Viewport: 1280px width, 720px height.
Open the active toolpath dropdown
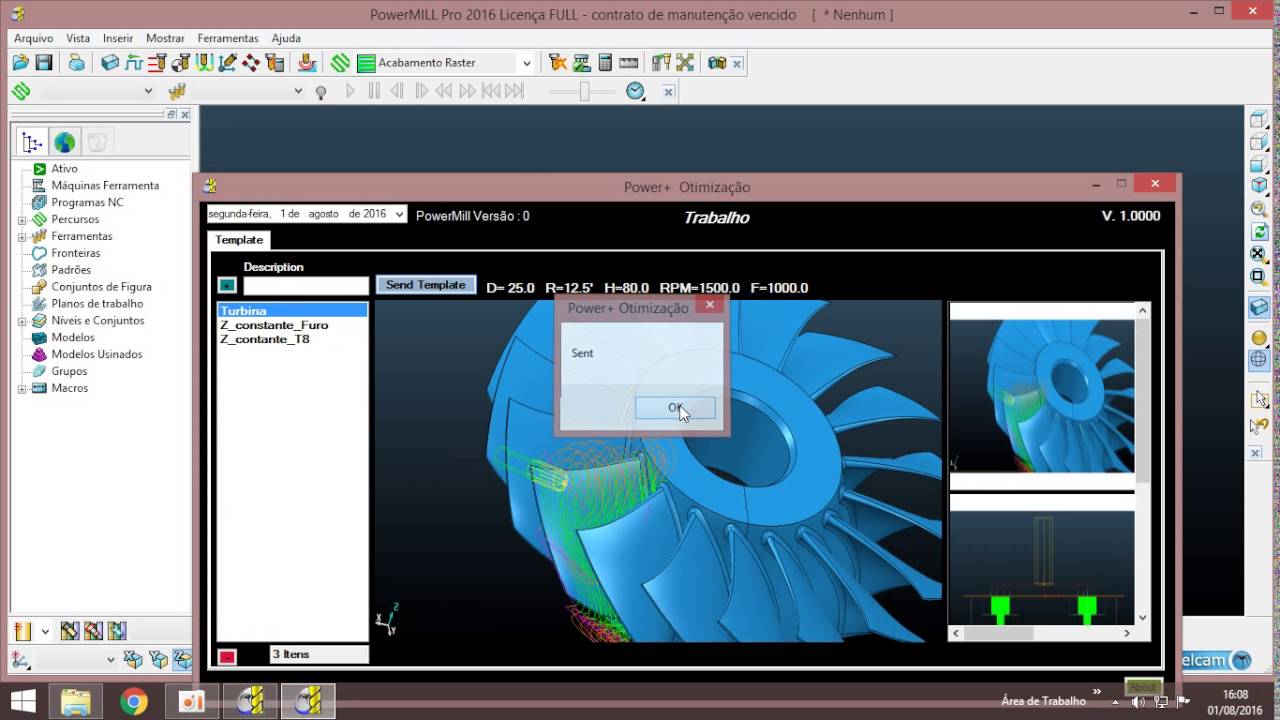coord(148,91)
